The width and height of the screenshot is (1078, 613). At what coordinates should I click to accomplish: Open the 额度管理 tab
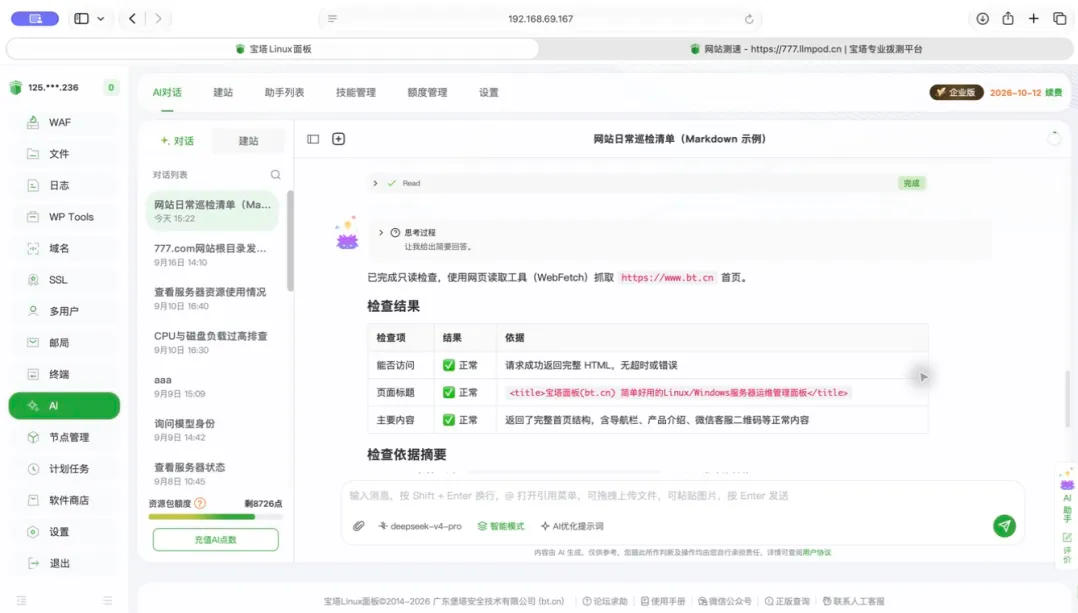point(427,92)
